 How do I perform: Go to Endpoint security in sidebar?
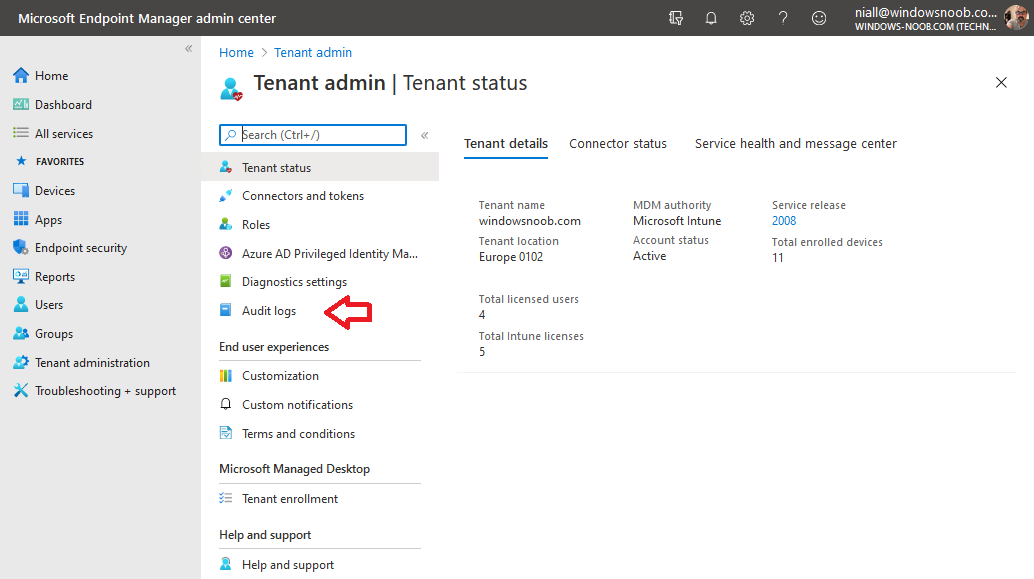(80, 248)
